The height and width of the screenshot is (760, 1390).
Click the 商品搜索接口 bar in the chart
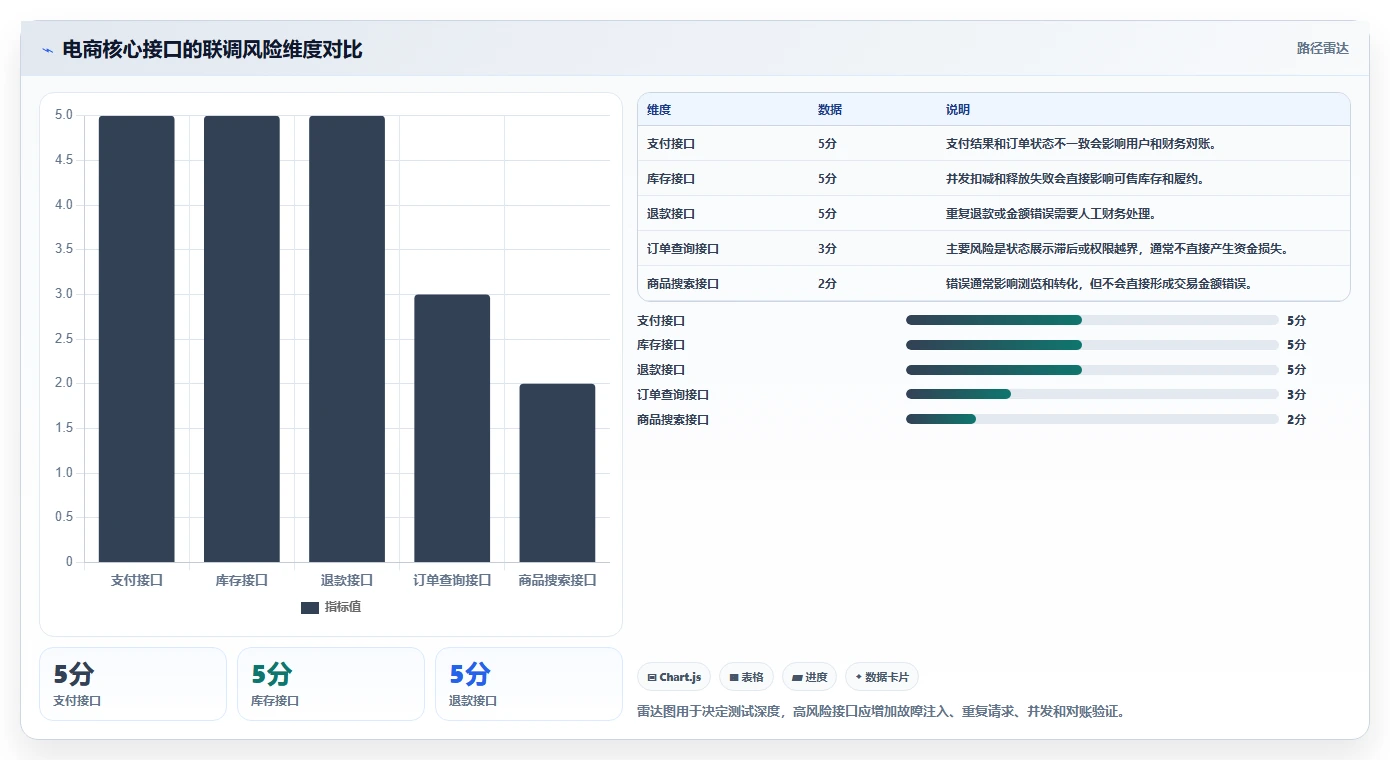(x=557, y=473)
